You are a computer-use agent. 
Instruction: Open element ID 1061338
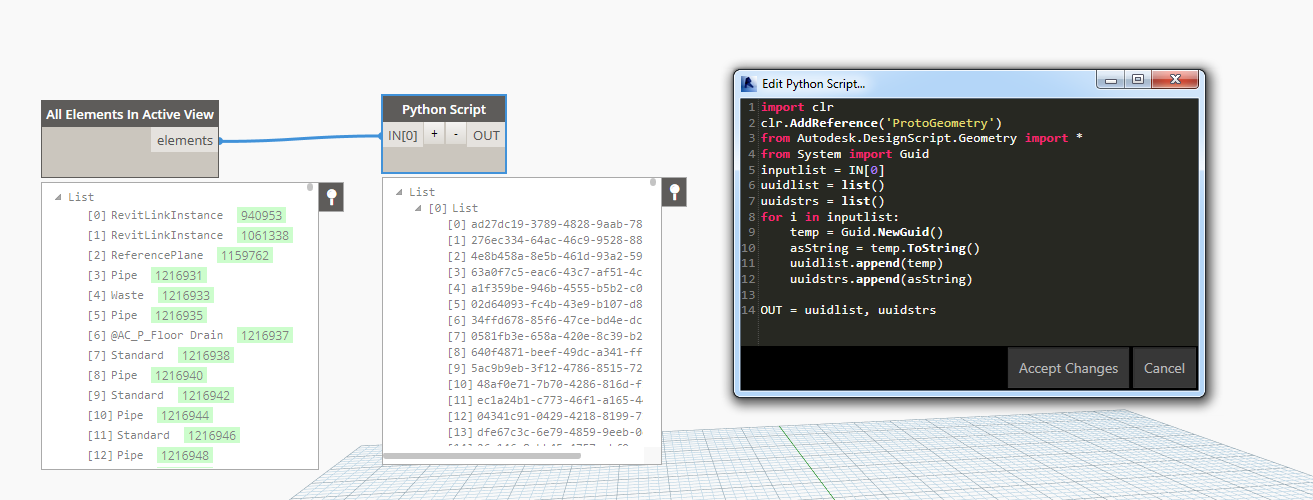click(x=265, y=235)
